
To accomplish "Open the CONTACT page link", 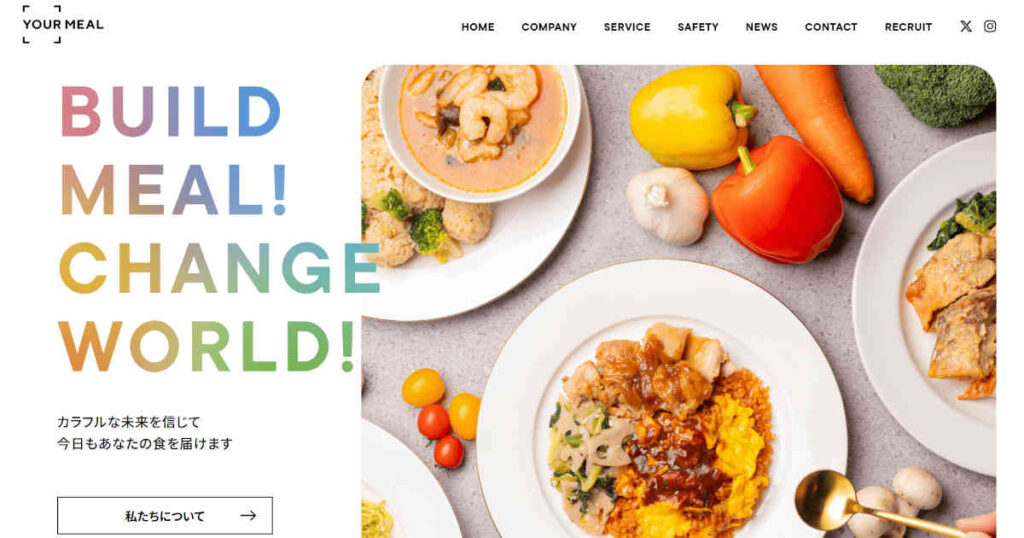I will click(831, 27).
